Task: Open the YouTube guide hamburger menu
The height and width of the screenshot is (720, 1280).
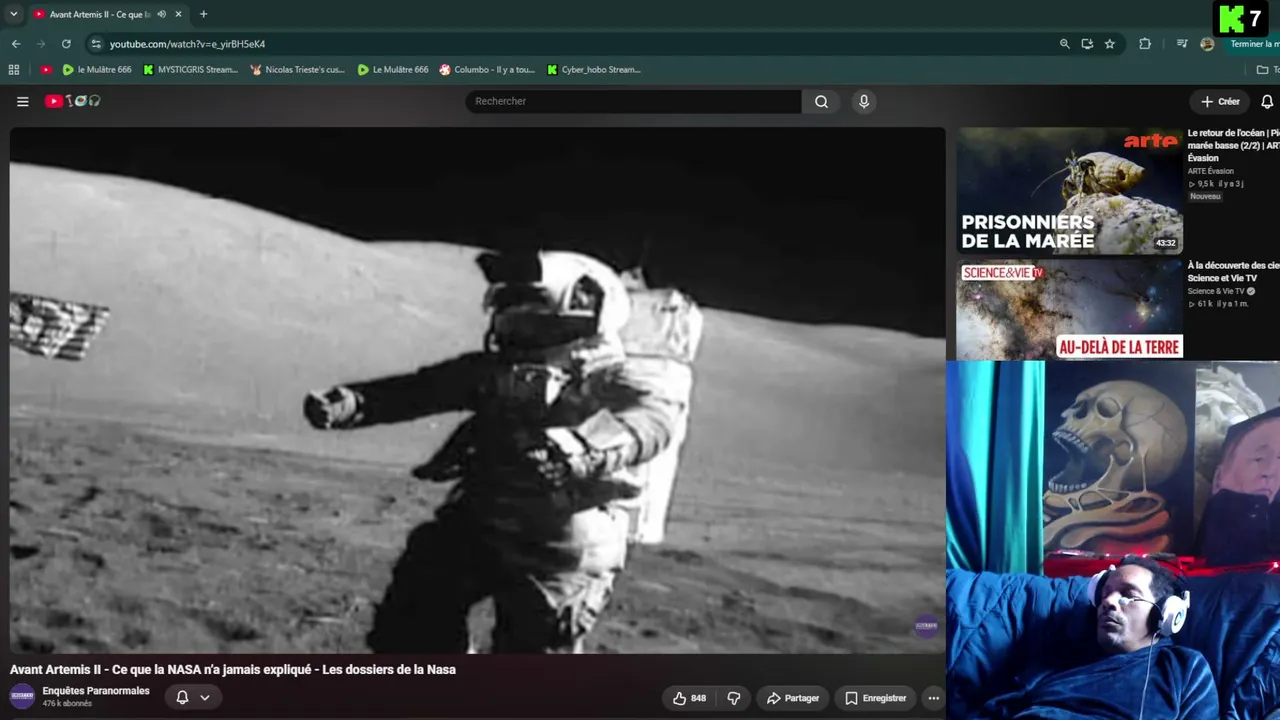Action: [x=22, y=101]
